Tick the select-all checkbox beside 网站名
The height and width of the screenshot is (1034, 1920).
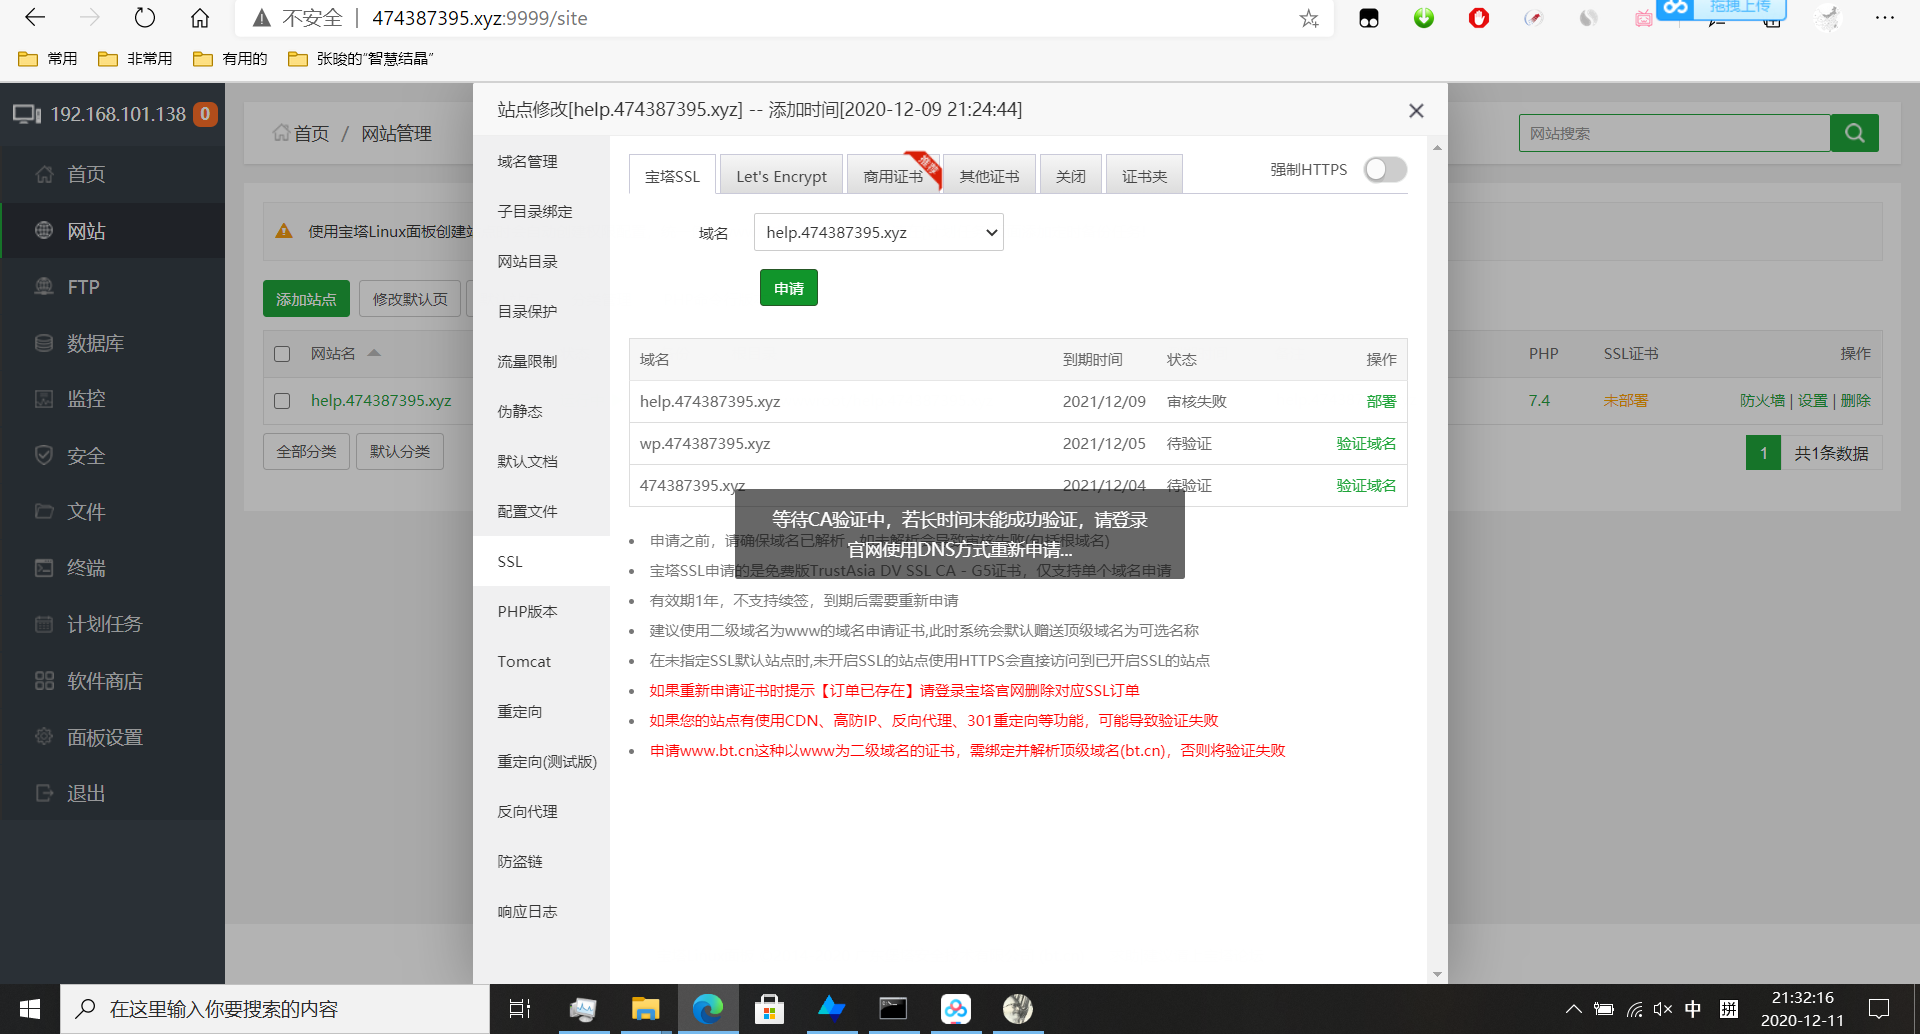point(282,354)
